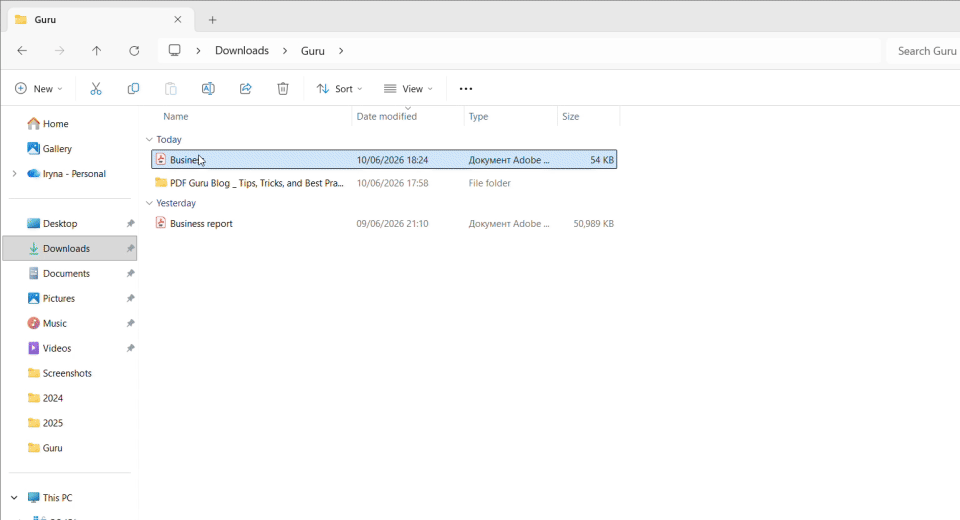
Task: Click the File folder type cell
Action: 489,183
